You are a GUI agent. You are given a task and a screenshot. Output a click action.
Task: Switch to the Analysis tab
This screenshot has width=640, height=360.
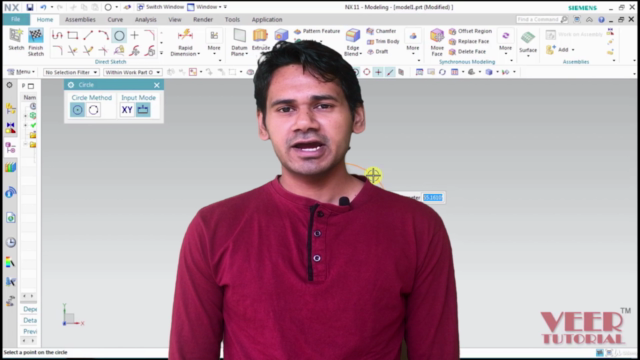(x=146, y=20)
